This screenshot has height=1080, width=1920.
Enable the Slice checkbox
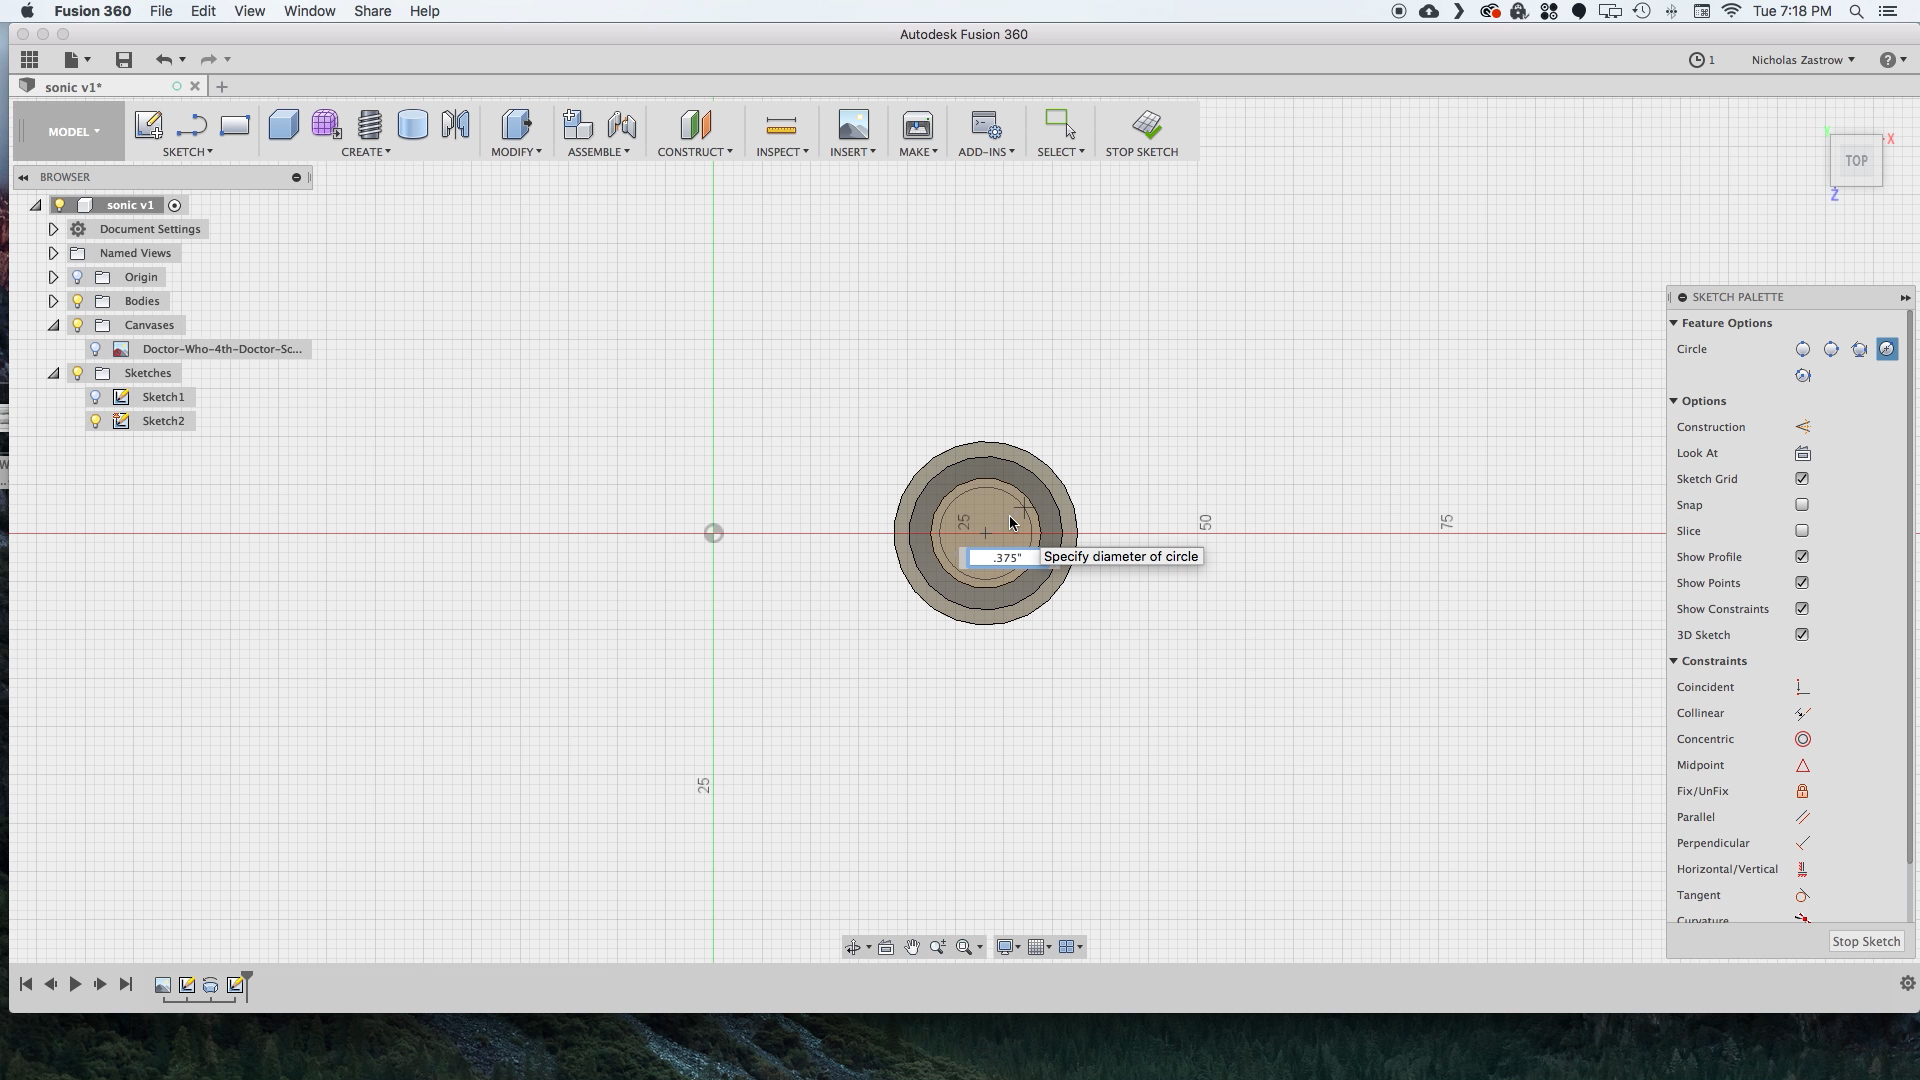(x=1802, y=531)
